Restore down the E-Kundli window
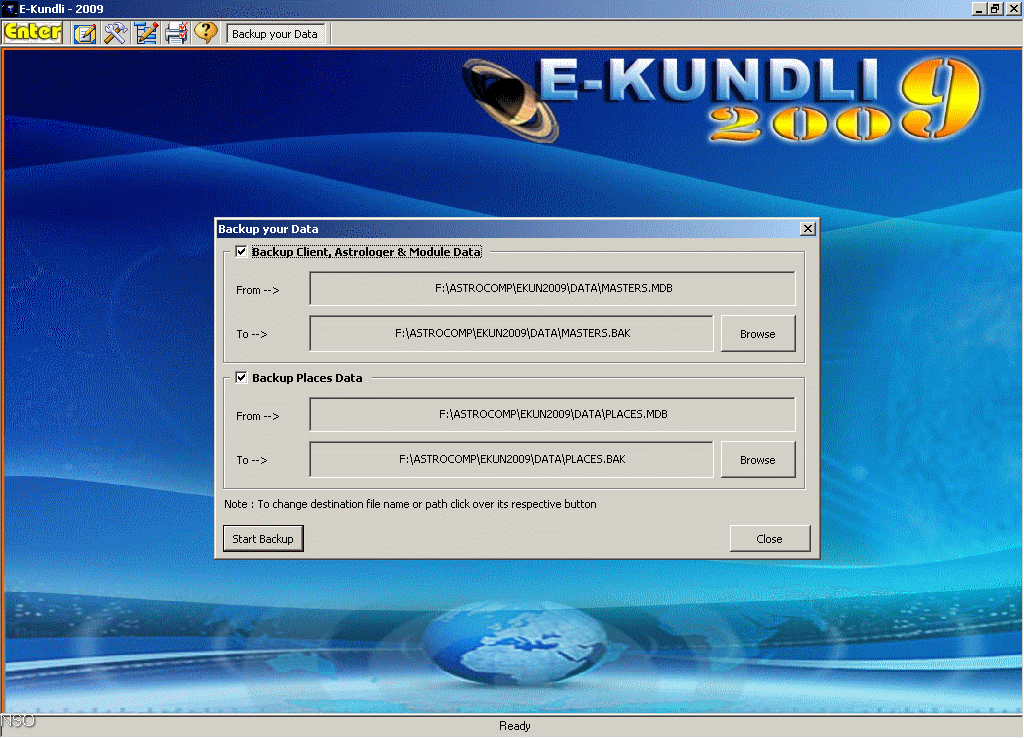The height and width of the screenshot is (738, 1024). 995,8
